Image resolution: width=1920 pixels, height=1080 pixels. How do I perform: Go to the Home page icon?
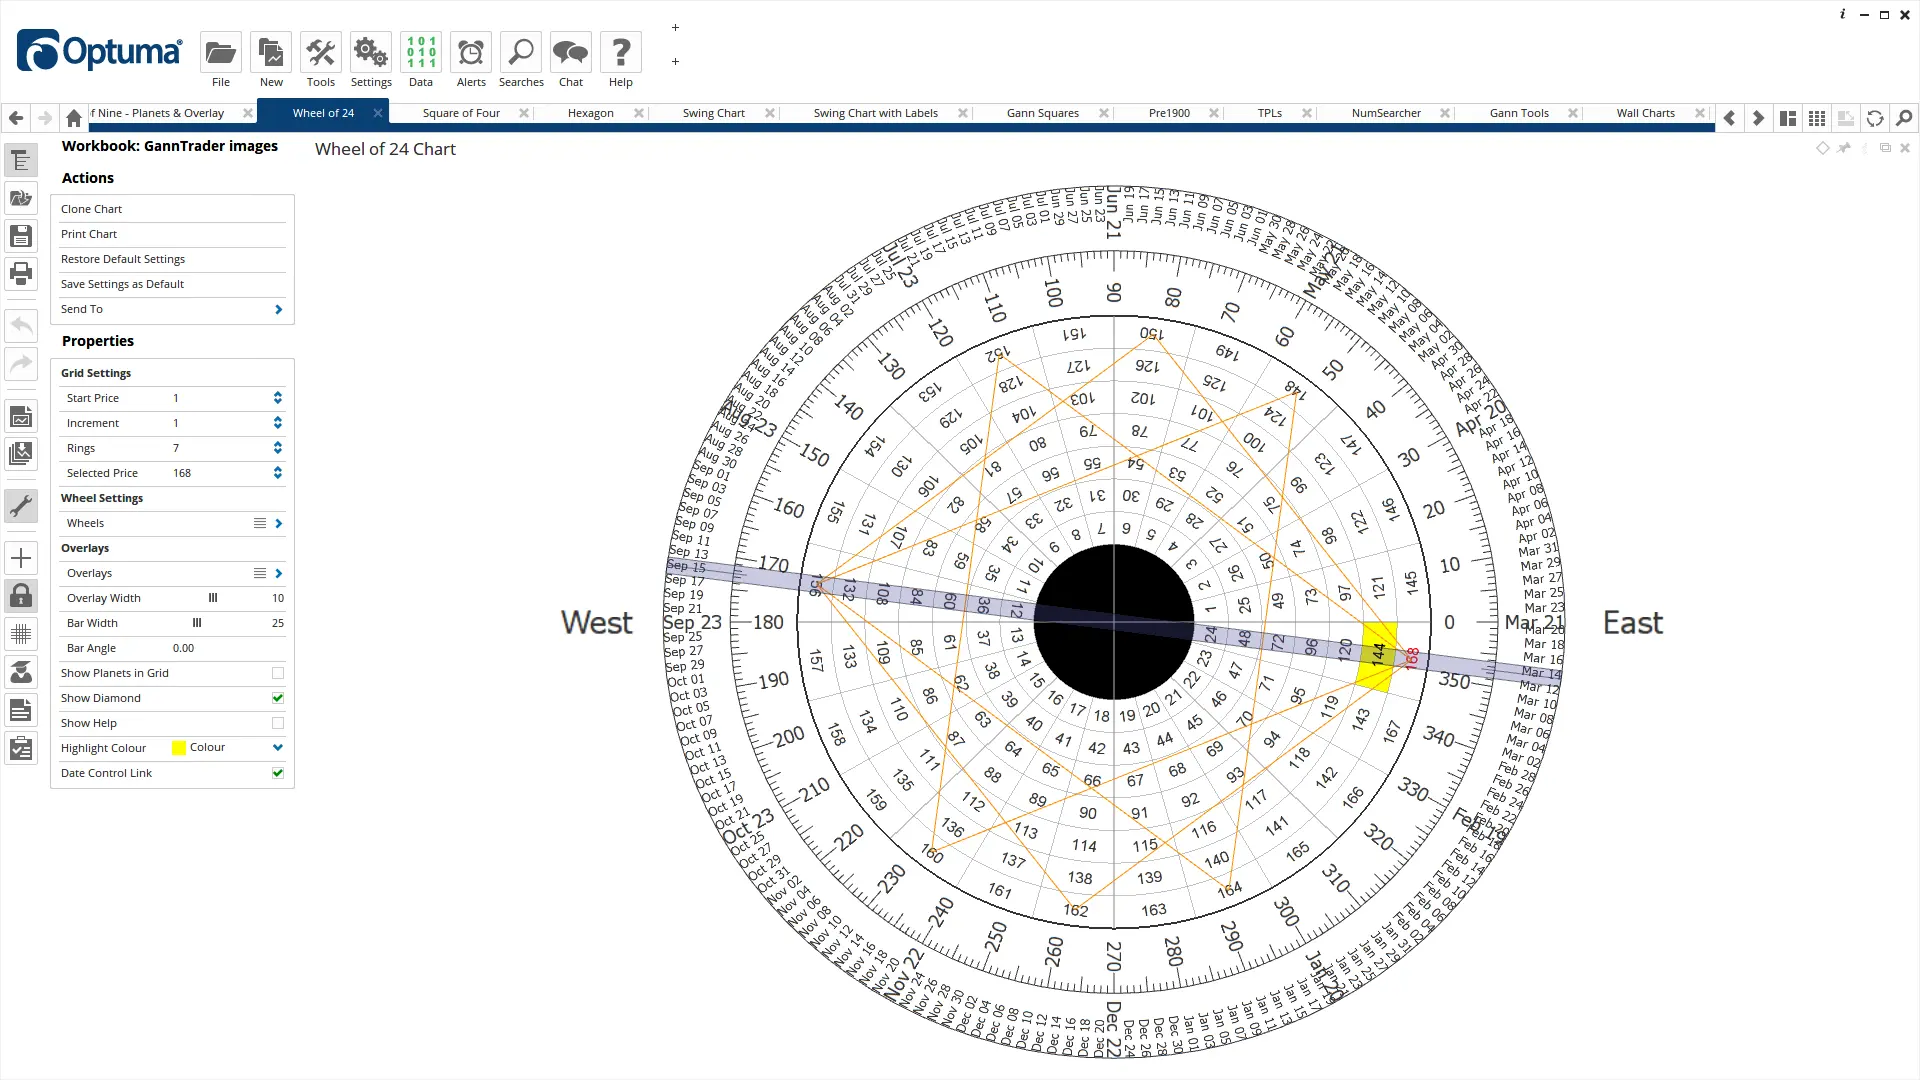tap(74, 118)
